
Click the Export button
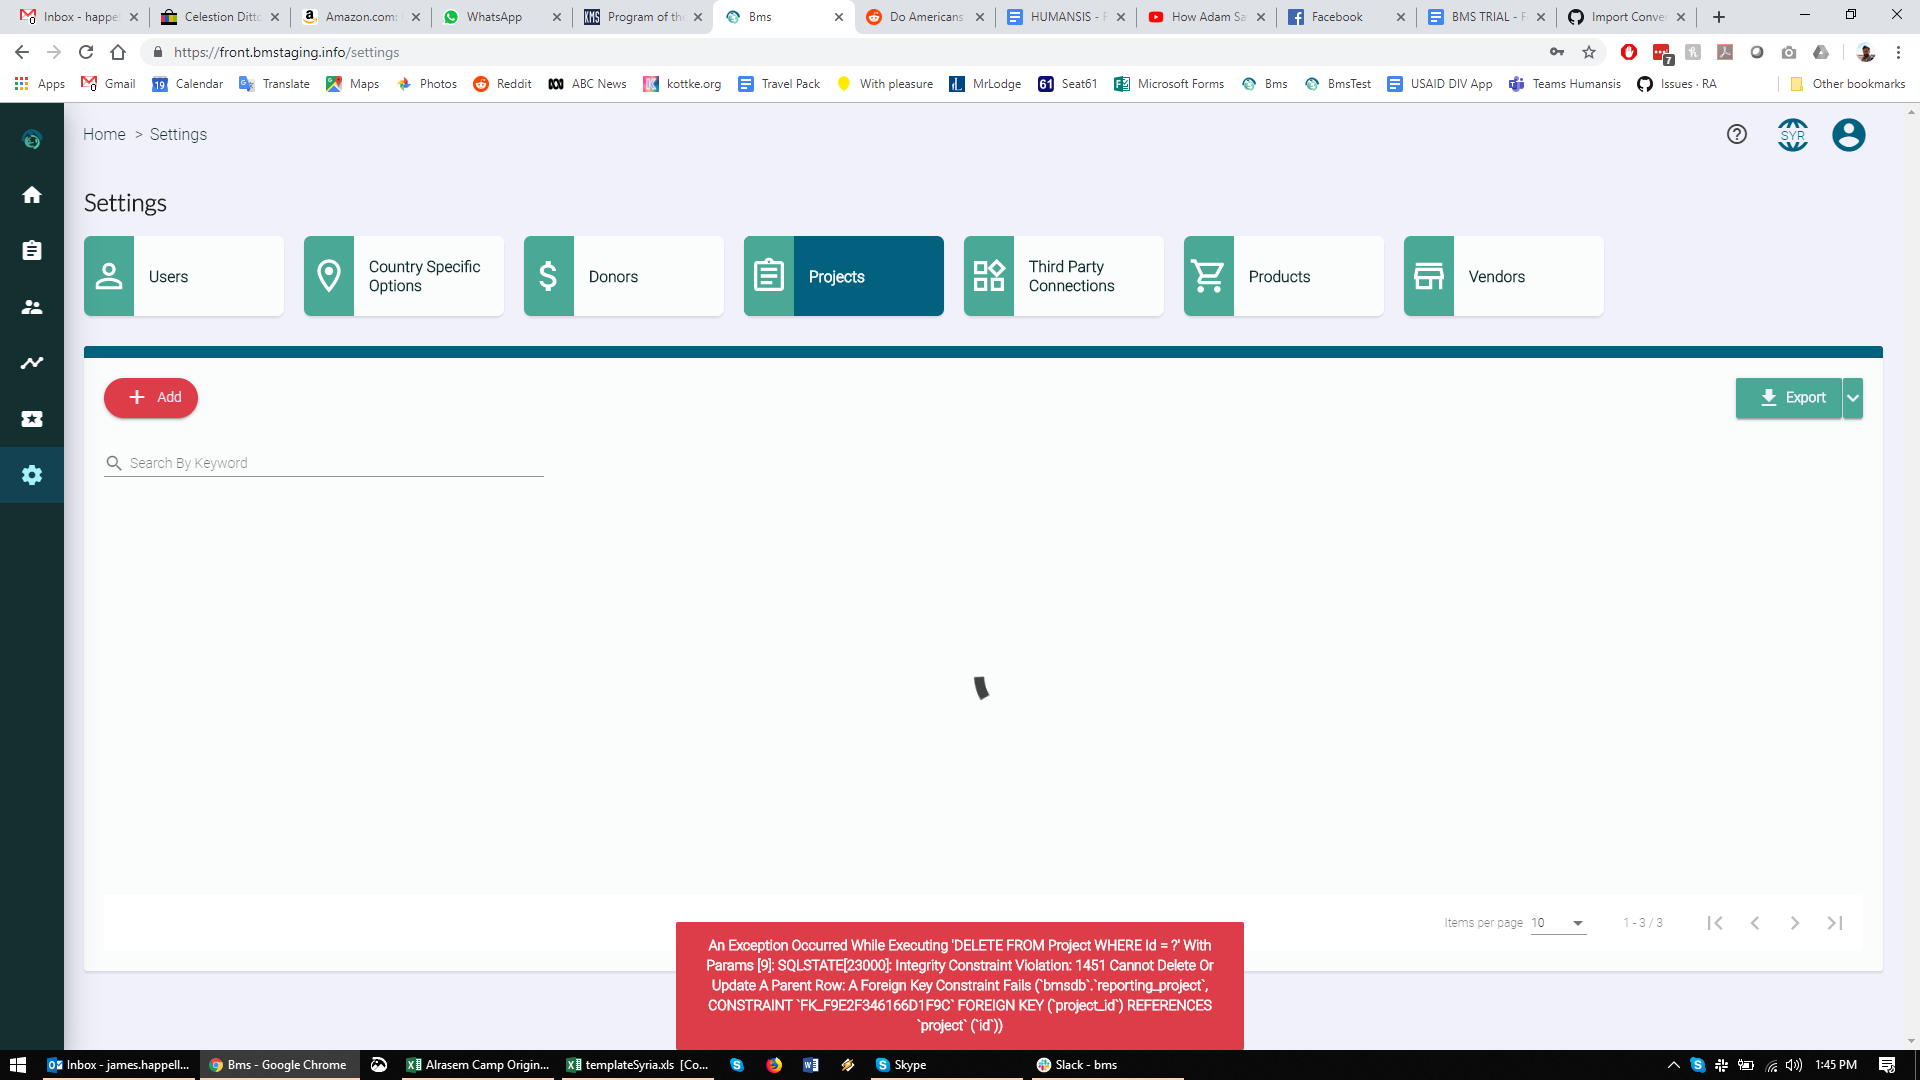1790,397
